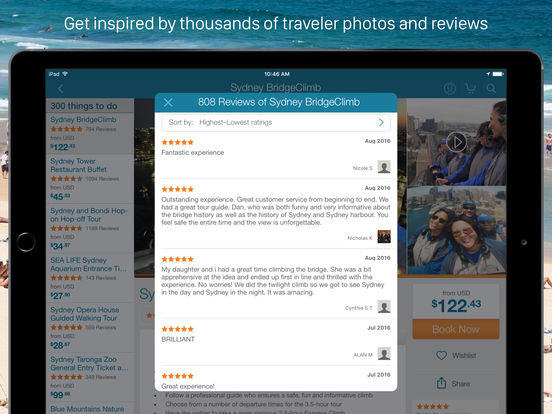Tap the search magnifier icon
The image size is (552, 414).
pos(491,88)
